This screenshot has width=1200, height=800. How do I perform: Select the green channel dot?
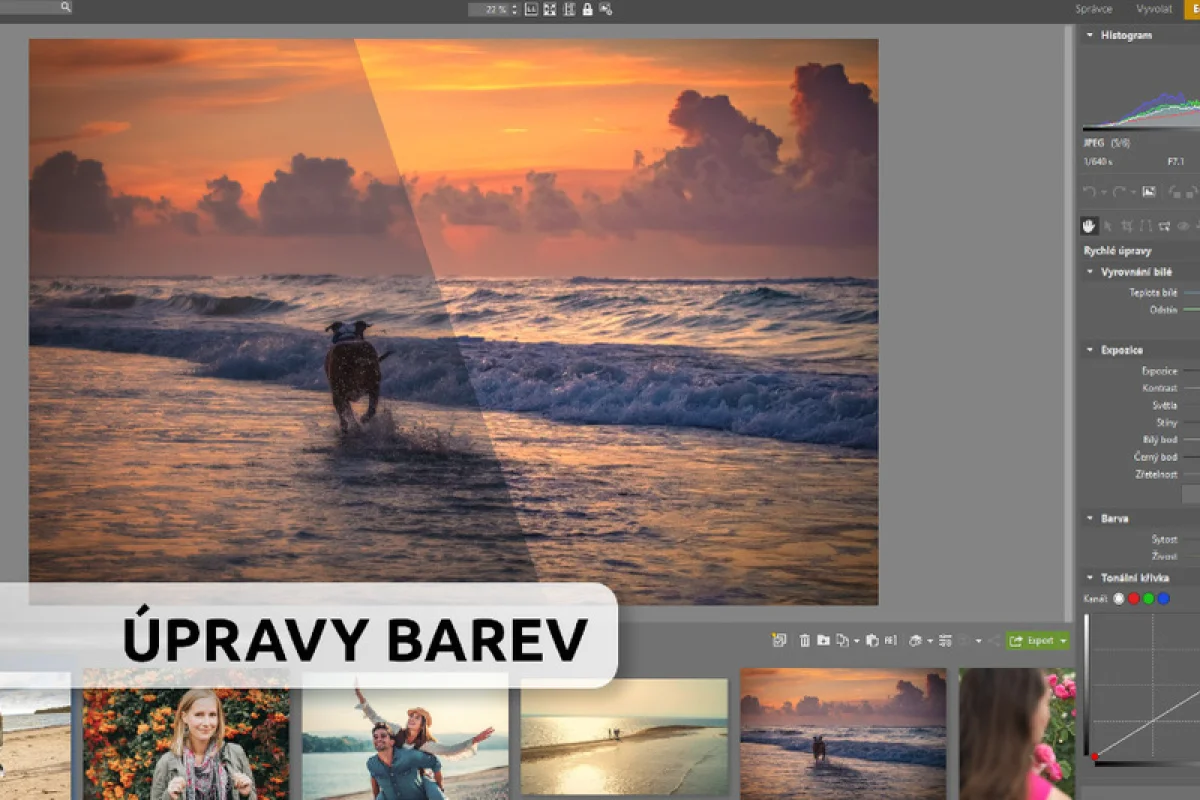point(1149,598)
